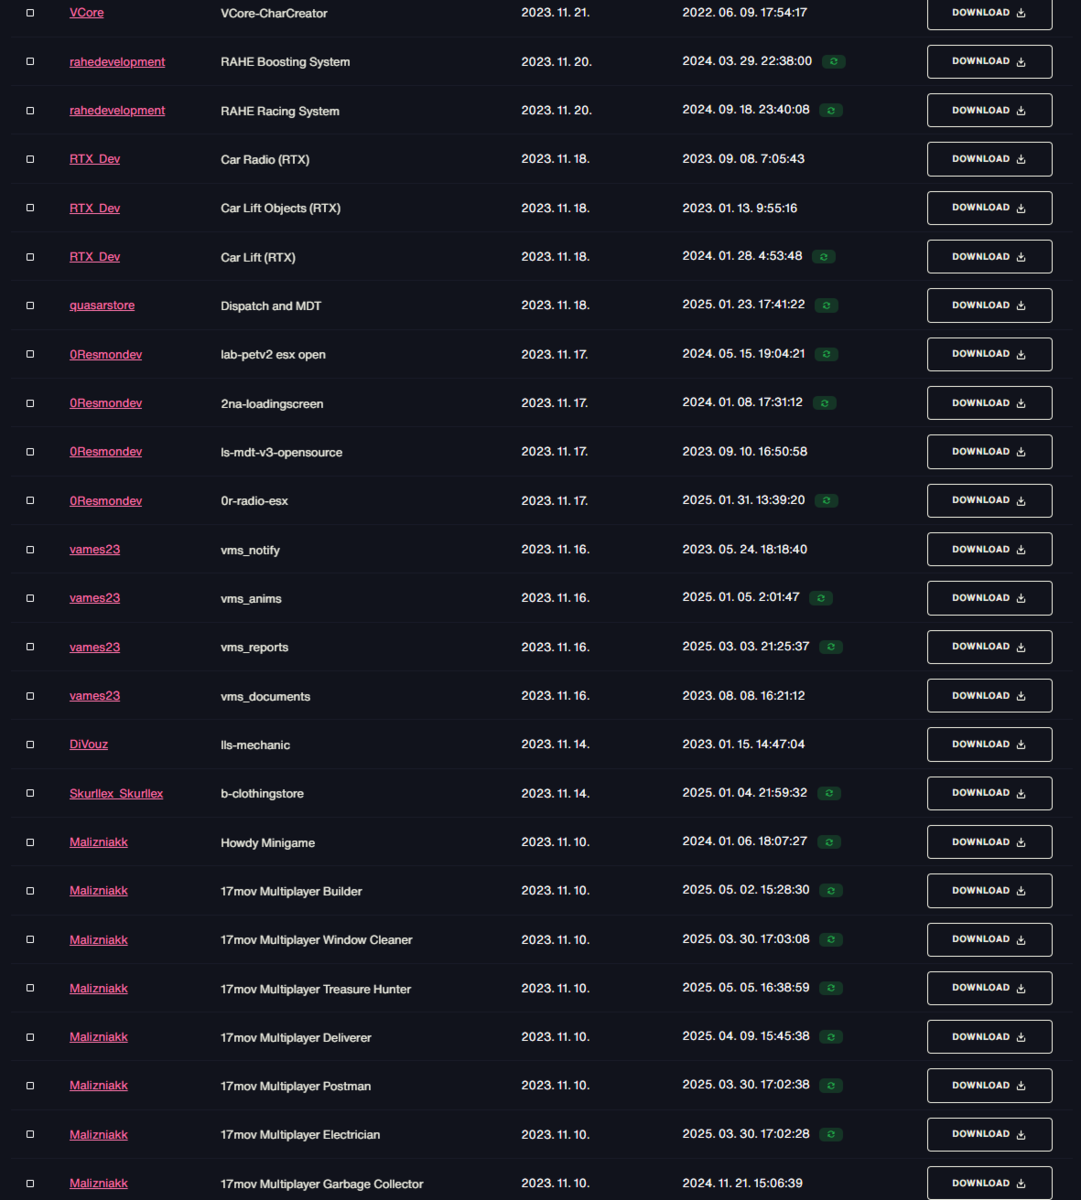Tick the checkbox beside vms_notify

click(x=30, y=549)
